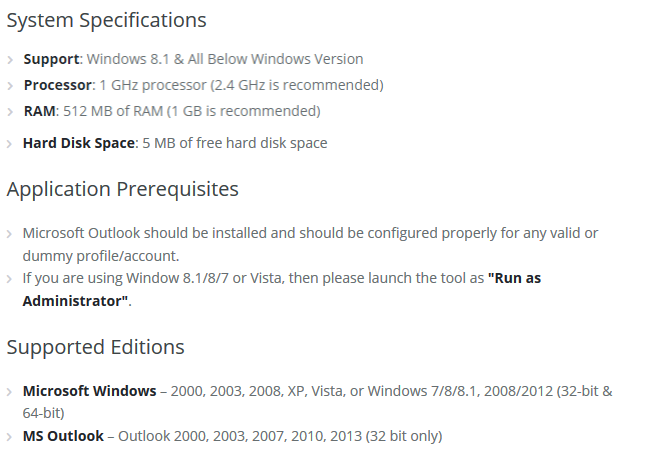649x457 pixels.
Task: Click the Supported Editions heading
Action: tap(96, 347)
